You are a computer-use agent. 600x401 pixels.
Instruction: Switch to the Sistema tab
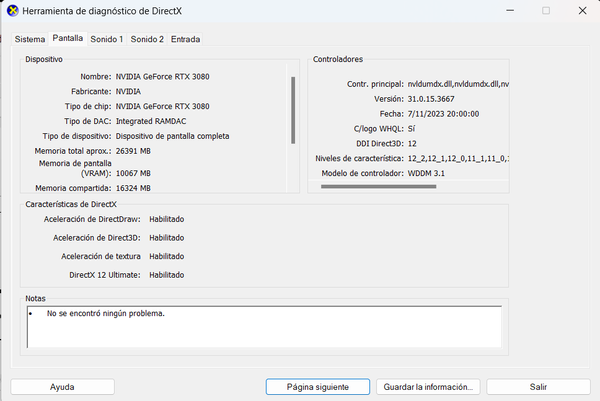(30, 39)
